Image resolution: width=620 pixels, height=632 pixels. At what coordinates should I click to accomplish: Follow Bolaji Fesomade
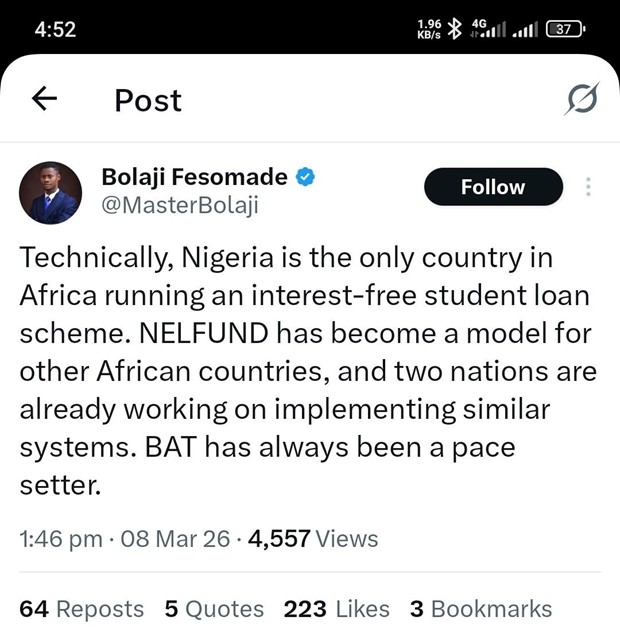click(x=493, y=187)
